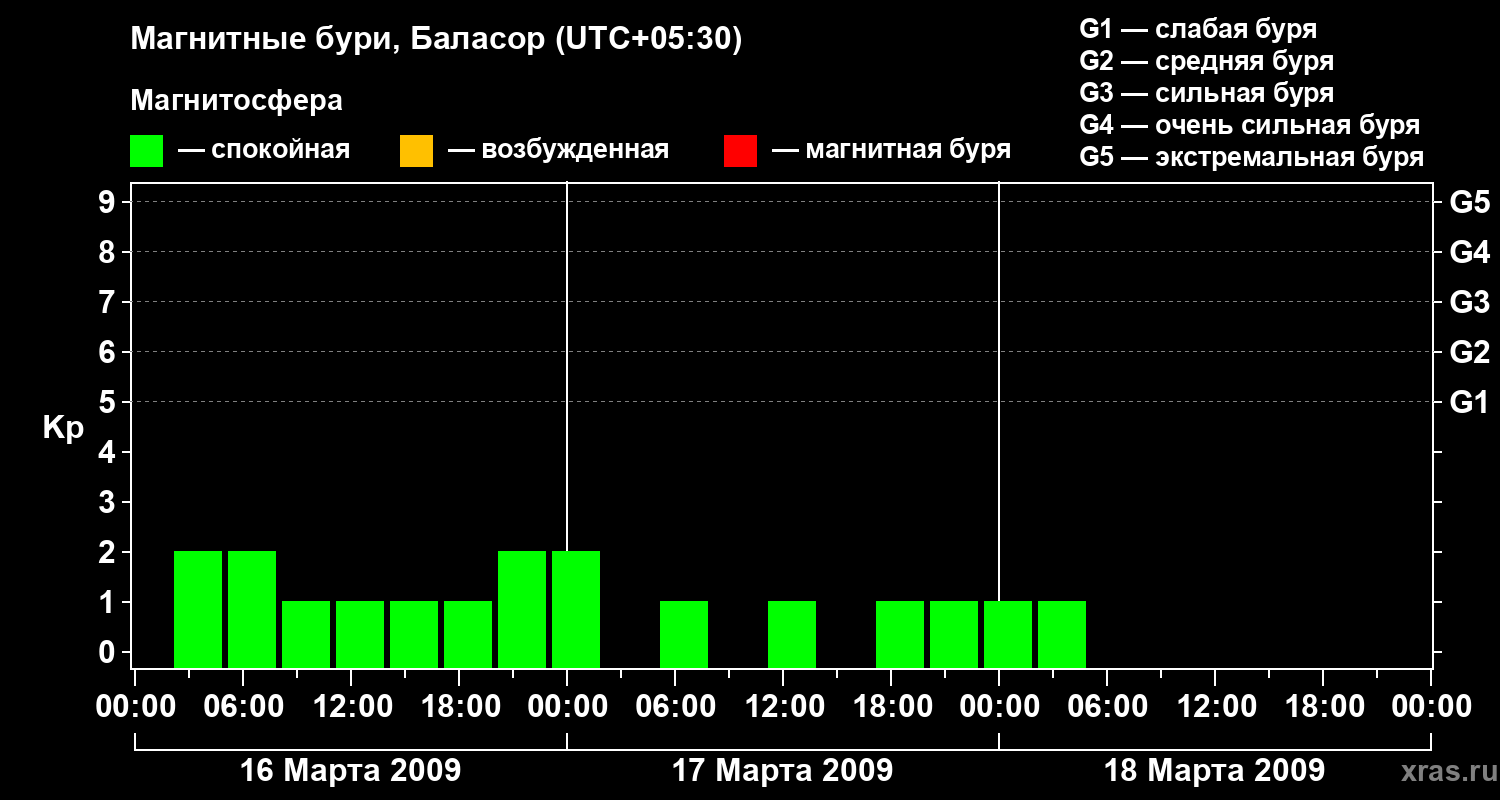Click the 'G1 — слабая буря' legend line
1500x800 pixels.
tap(1198, 29)
